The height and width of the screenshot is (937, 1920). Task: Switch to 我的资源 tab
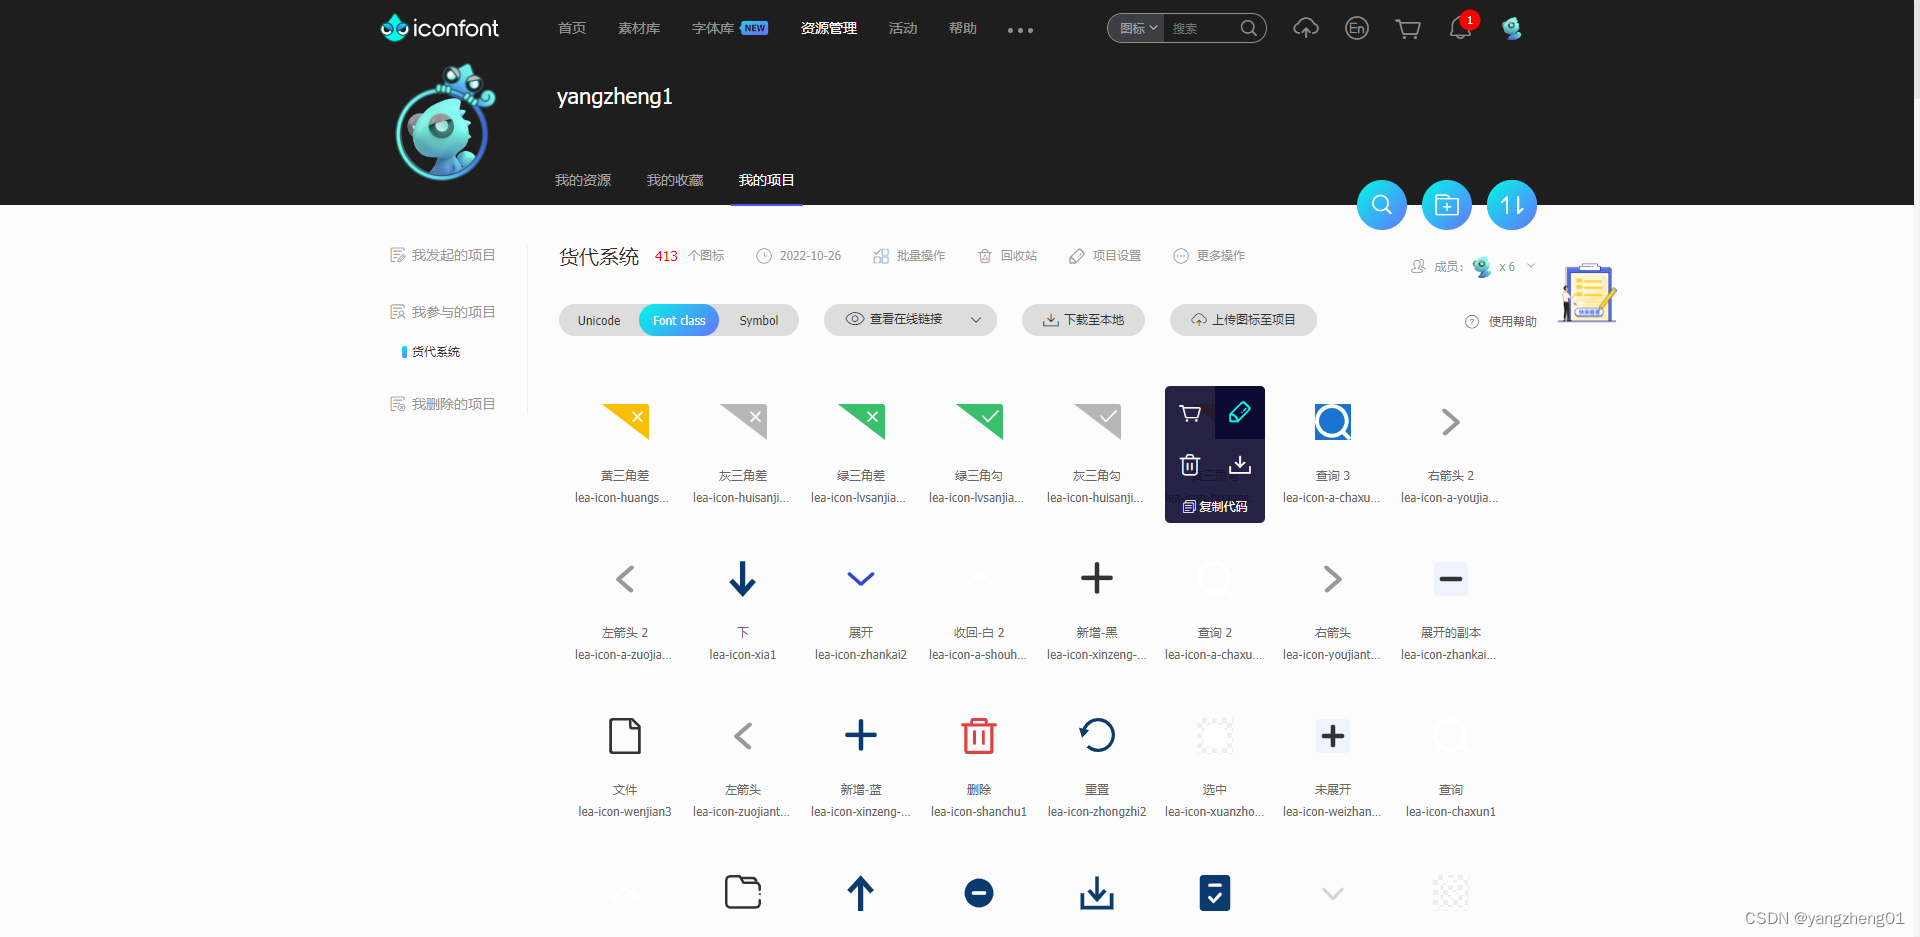click(x=583, y=180)
